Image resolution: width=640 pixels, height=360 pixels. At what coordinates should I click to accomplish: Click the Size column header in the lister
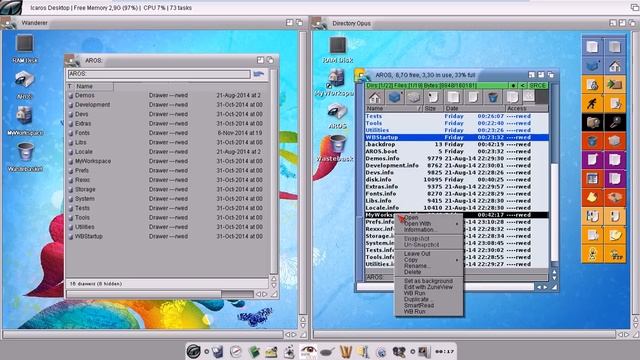point(433,109)
